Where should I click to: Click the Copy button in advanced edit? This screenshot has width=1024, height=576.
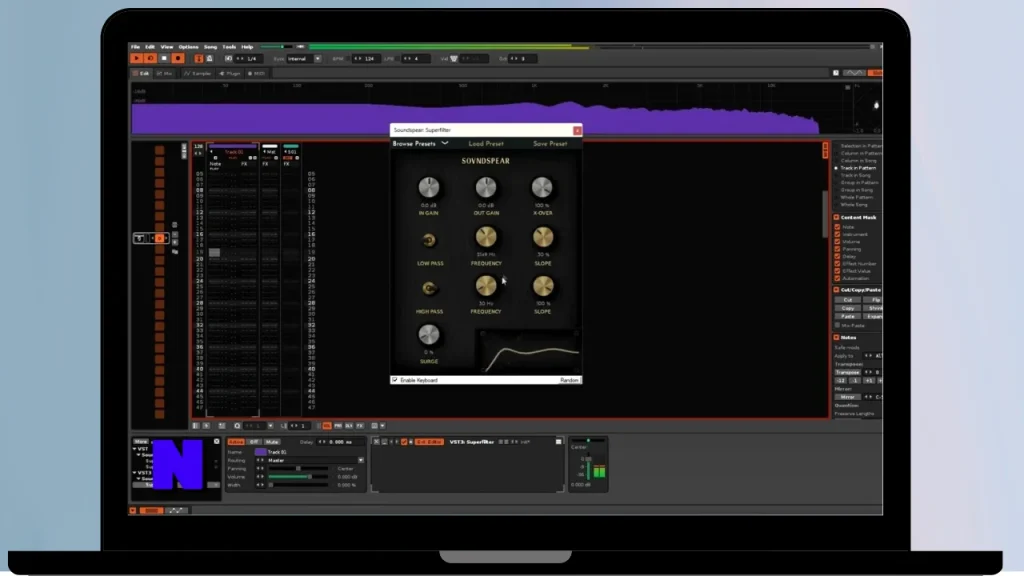pyautogui.click(x=848, y=308)
